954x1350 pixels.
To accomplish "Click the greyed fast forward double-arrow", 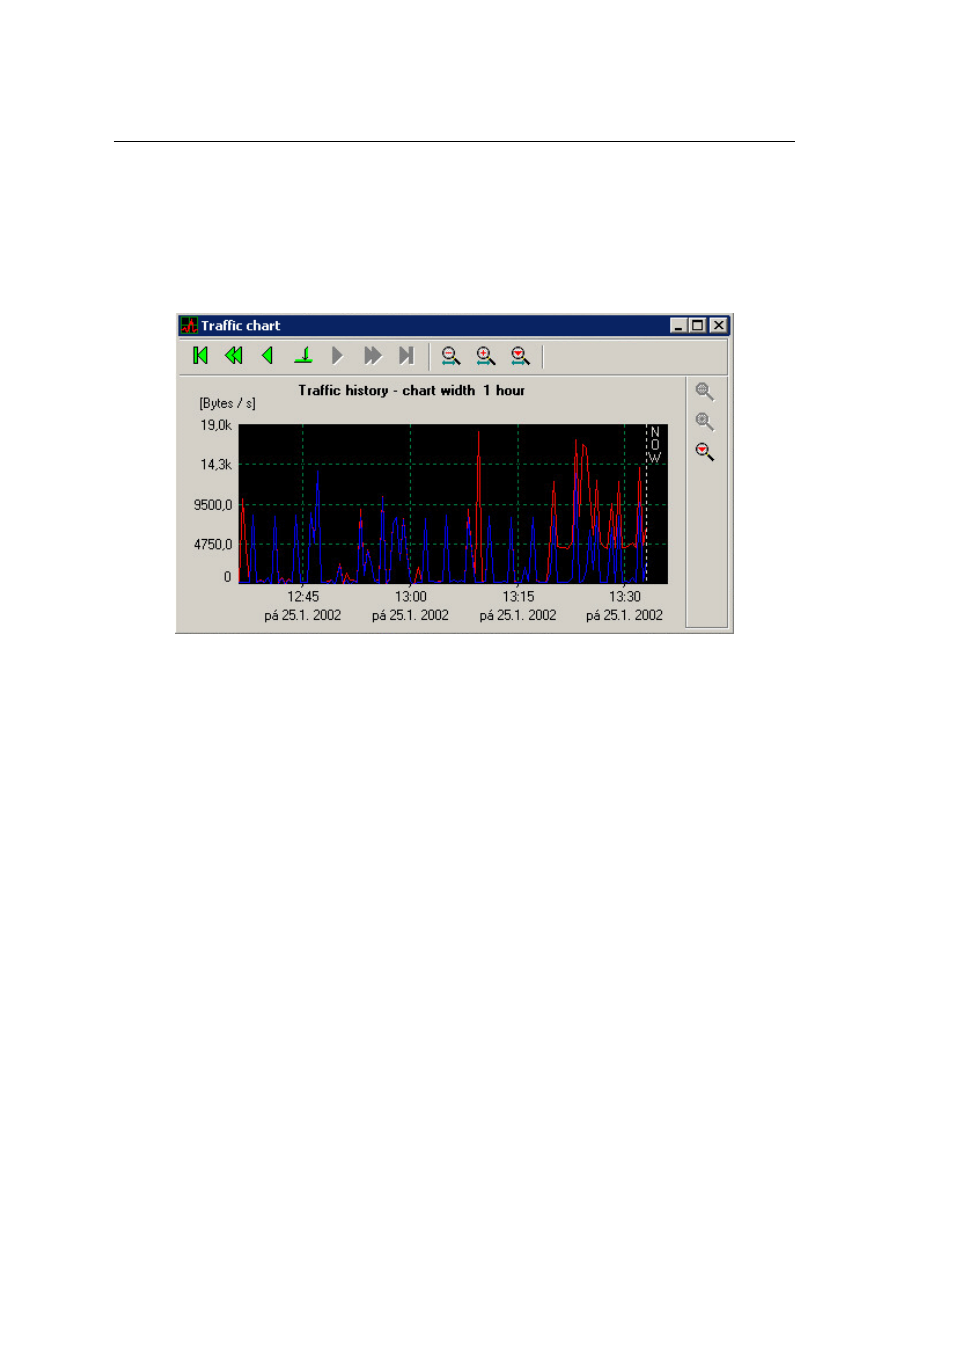I will (x=372, y=356).
